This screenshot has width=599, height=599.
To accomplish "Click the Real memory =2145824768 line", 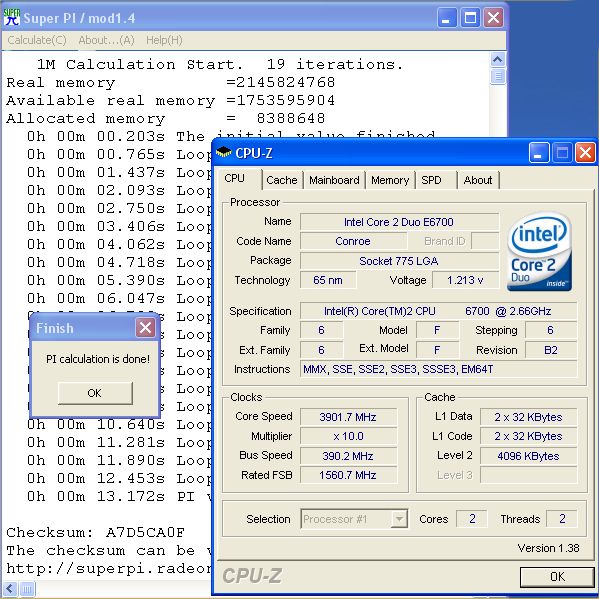I will [171, 82].
